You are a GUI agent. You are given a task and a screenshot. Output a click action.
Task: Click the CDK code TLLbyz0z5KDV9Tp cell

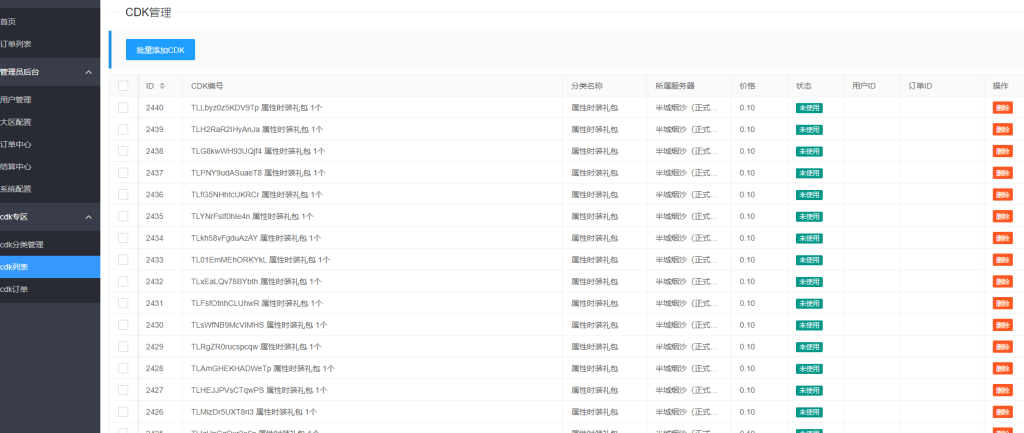pos(225,108)
